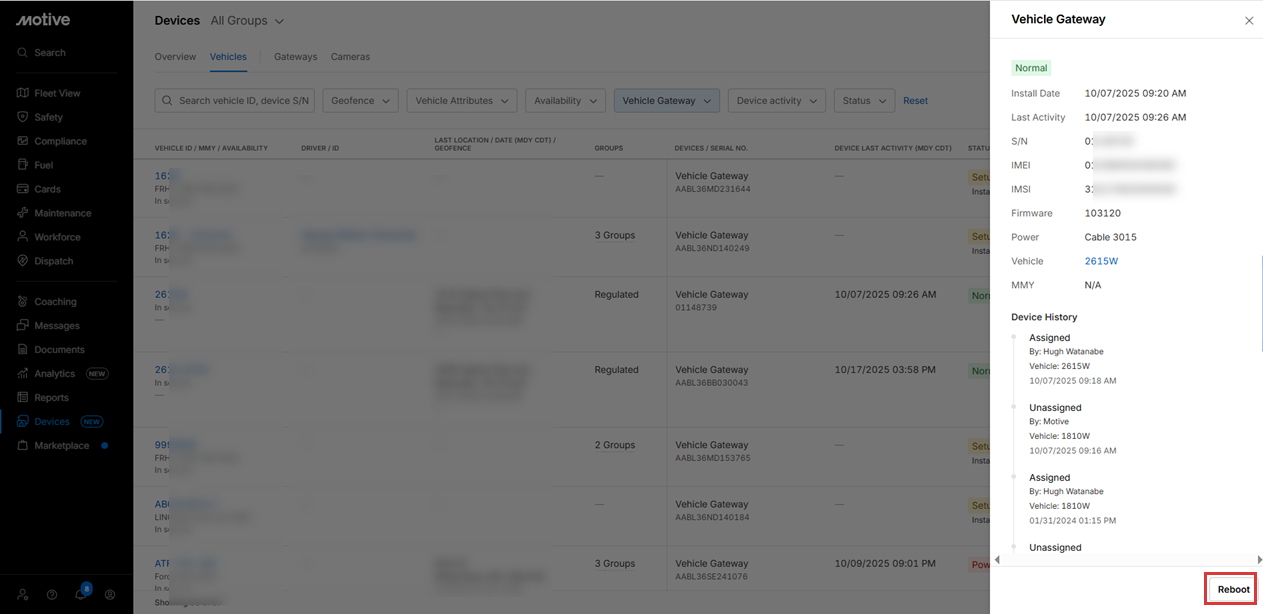1263x614 pixels.
Task: Click the Fleet View map icon
Action: pos(22,93)
